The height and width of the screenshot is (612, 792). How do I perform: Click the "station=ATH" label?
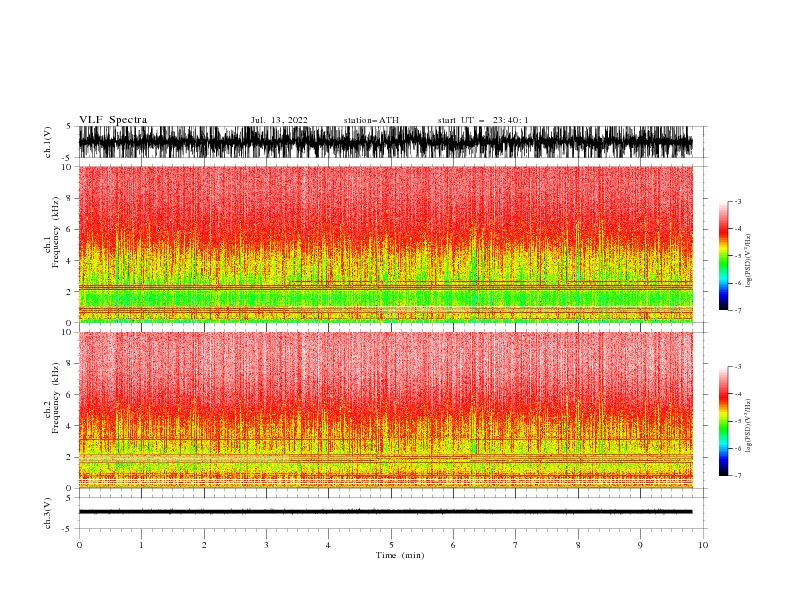pos(371,120)
